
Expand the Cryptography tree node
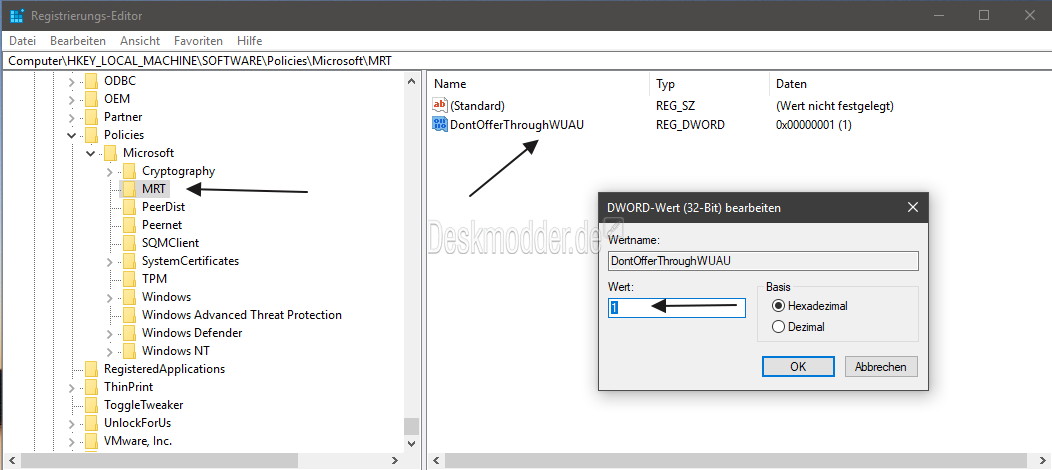pyautogui.click(x=110, y=172)
